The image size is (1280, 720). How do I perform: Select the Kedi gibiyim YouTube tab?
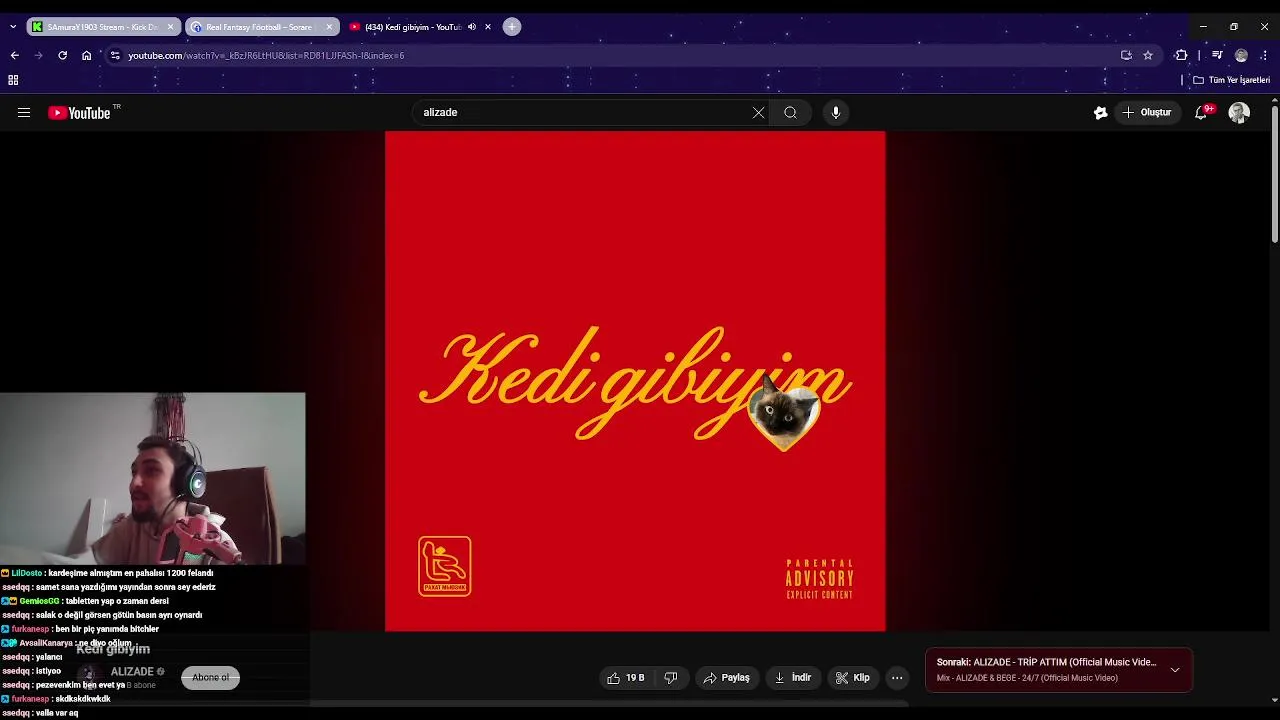click(x=412, y=27)
